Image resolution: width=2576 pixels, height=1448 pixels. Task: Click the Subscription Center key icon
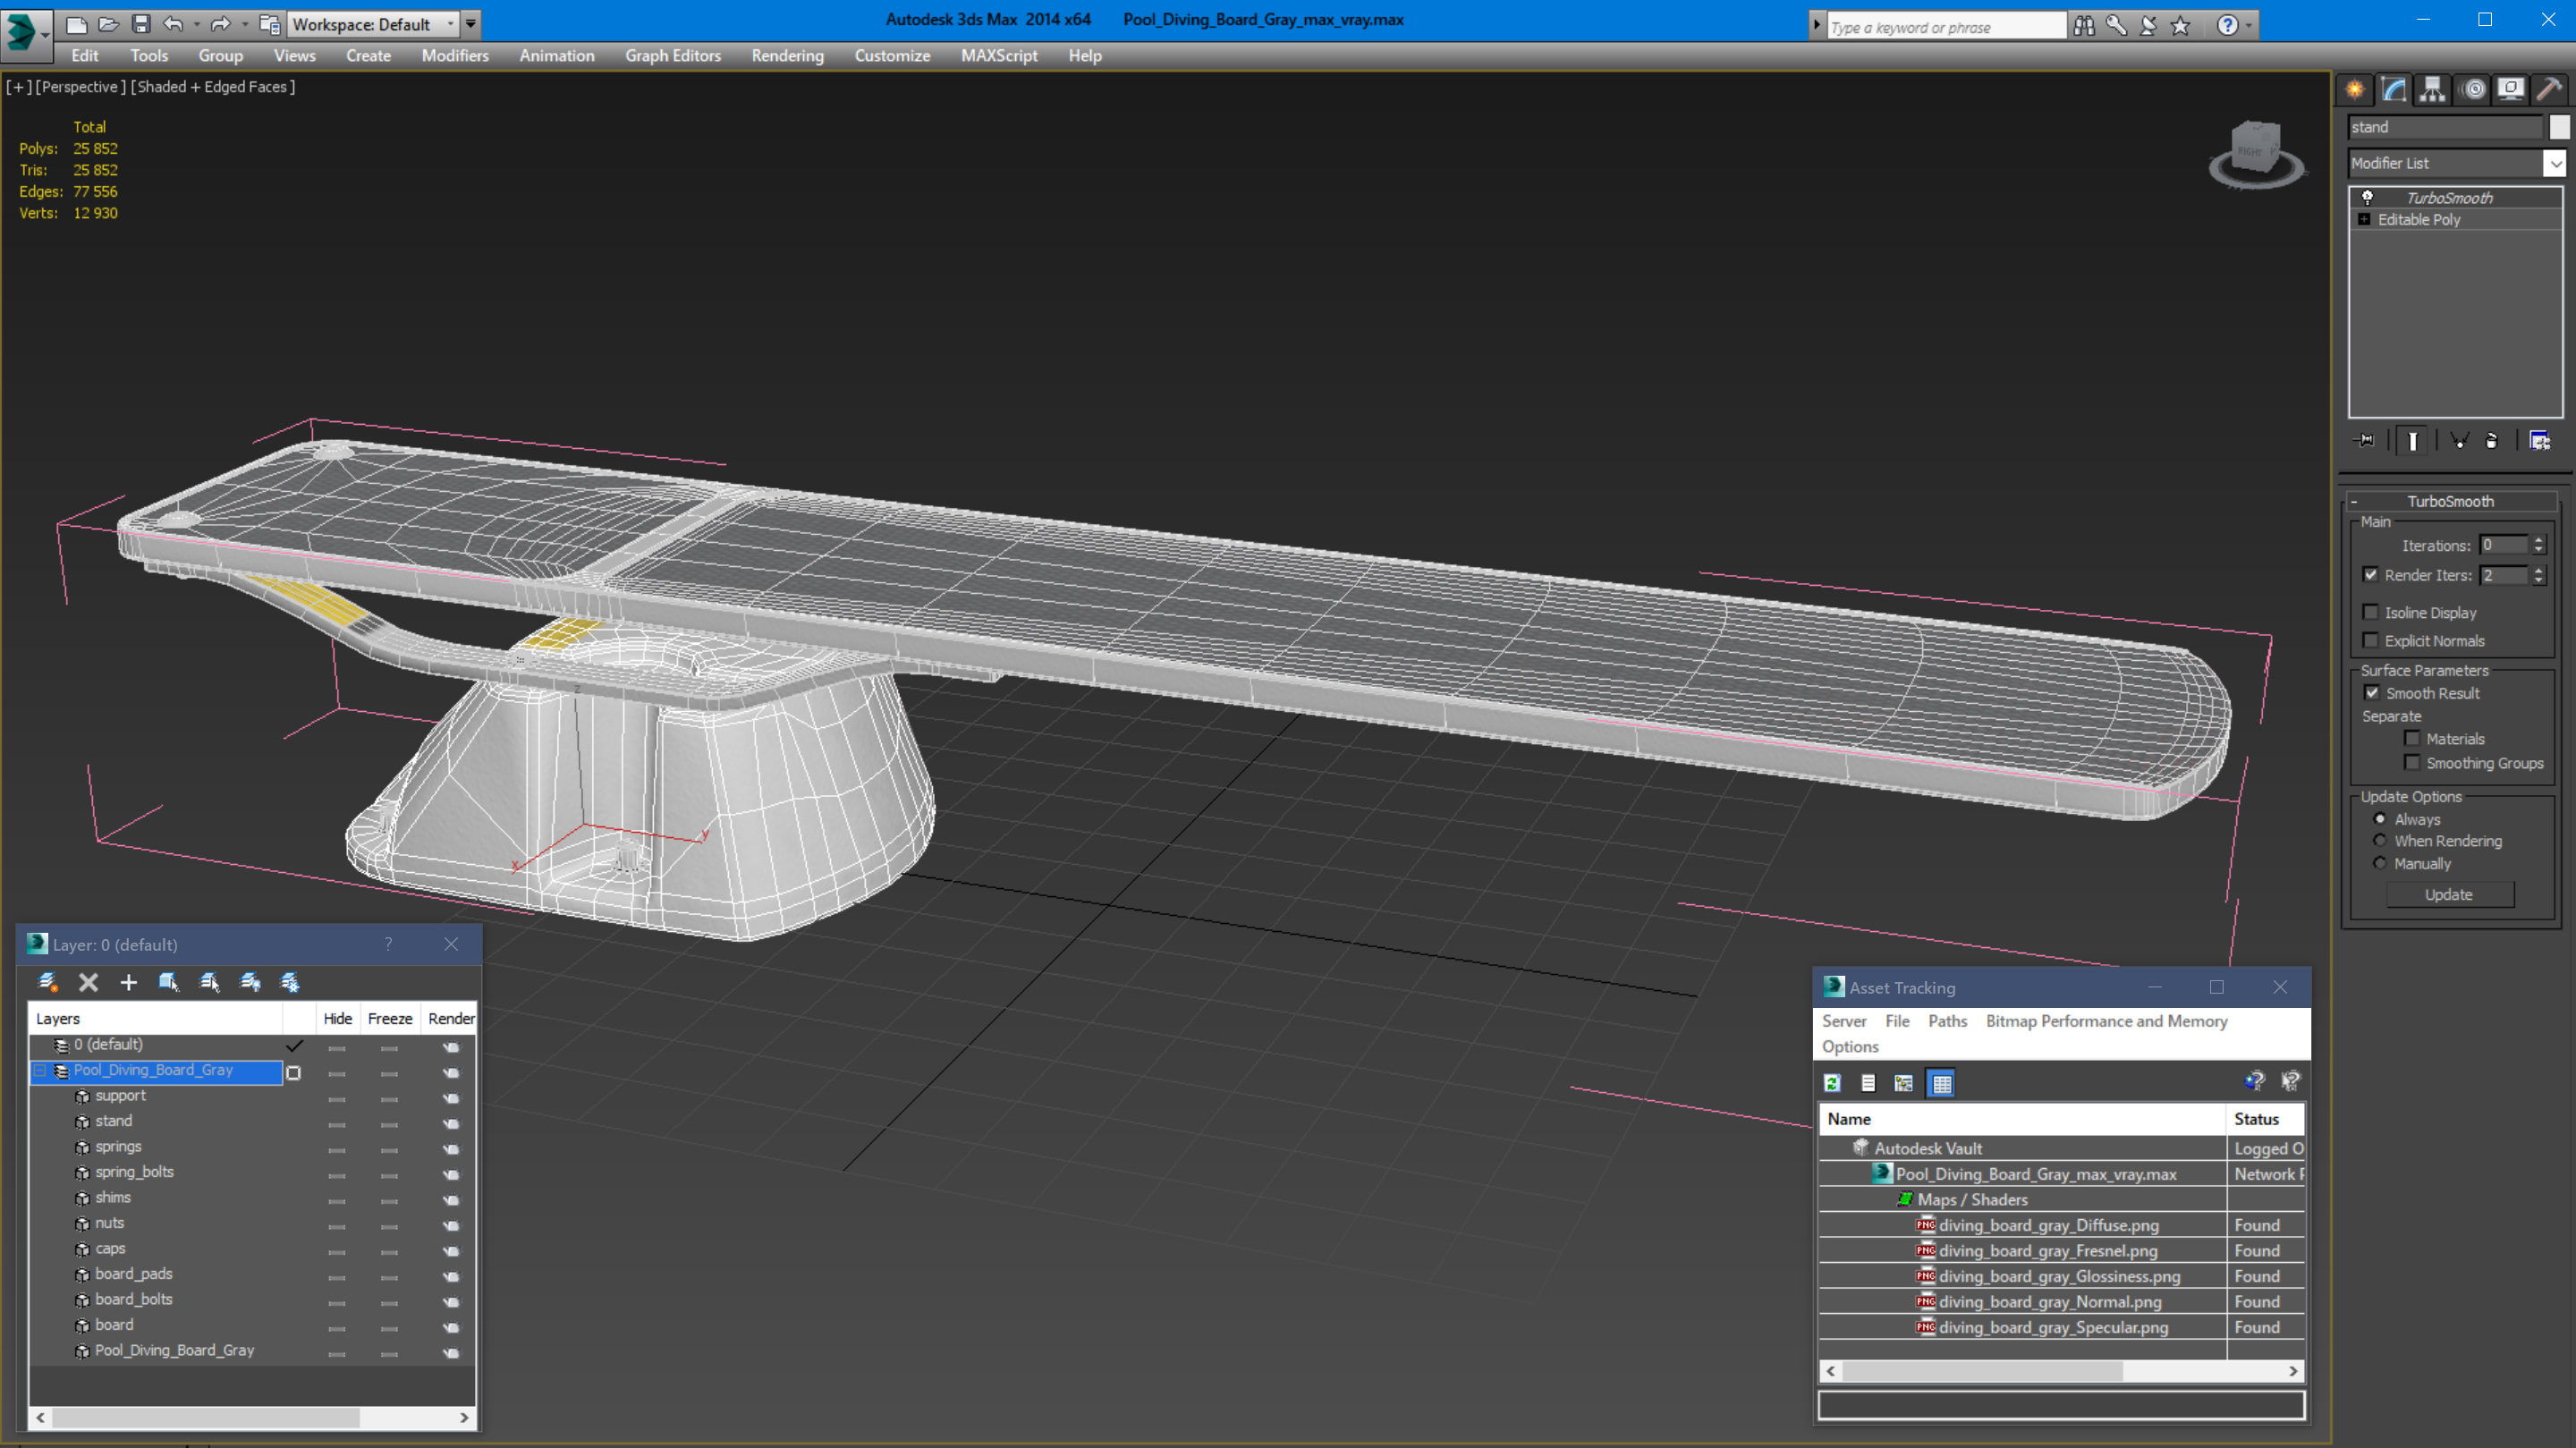pos(2116,26)
